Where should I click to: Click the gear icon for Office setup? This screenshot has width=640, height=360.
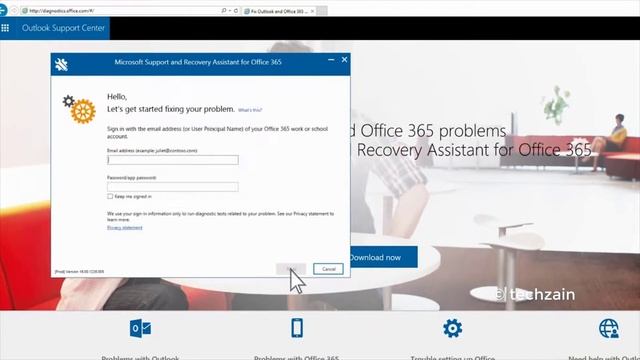[452, 328]
